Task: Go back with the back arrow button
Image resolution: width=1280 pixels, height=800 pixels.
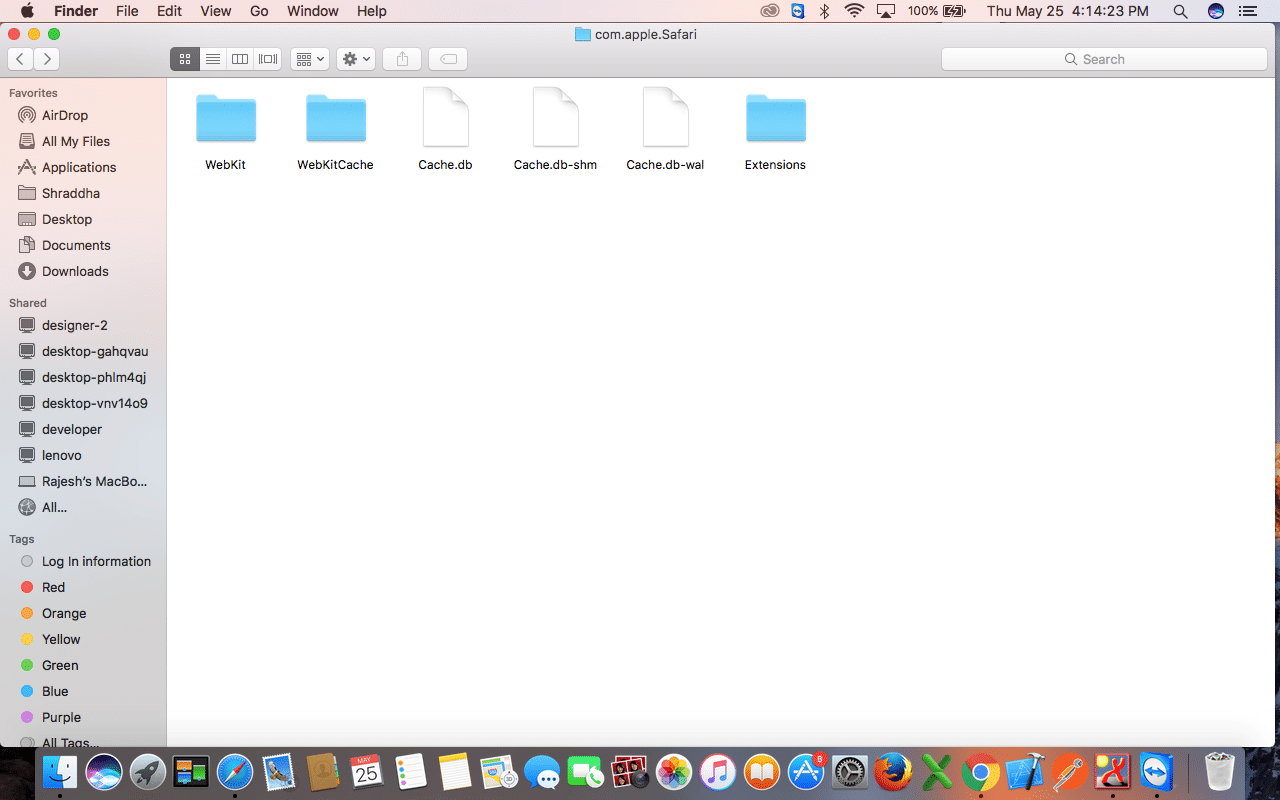Action: tap(20, 59)
